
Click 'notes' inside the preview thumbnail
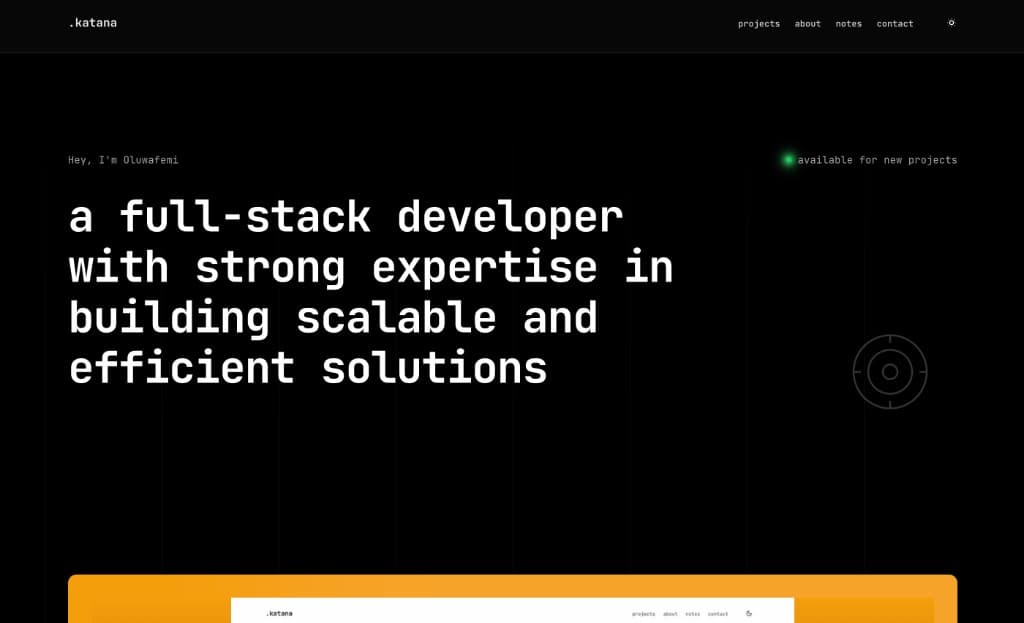point(692,614)
